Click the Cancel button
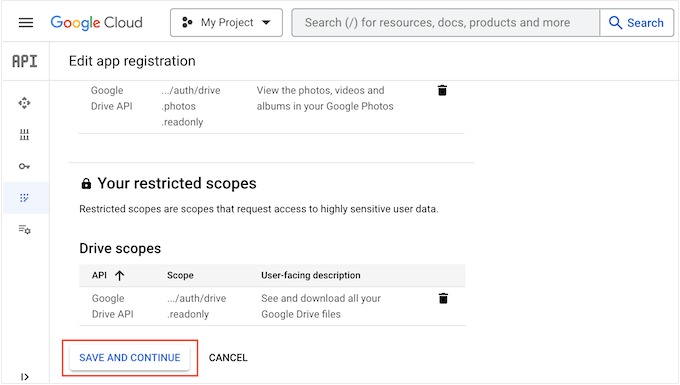Screen dimensions: 680x385 click(228, 358)
